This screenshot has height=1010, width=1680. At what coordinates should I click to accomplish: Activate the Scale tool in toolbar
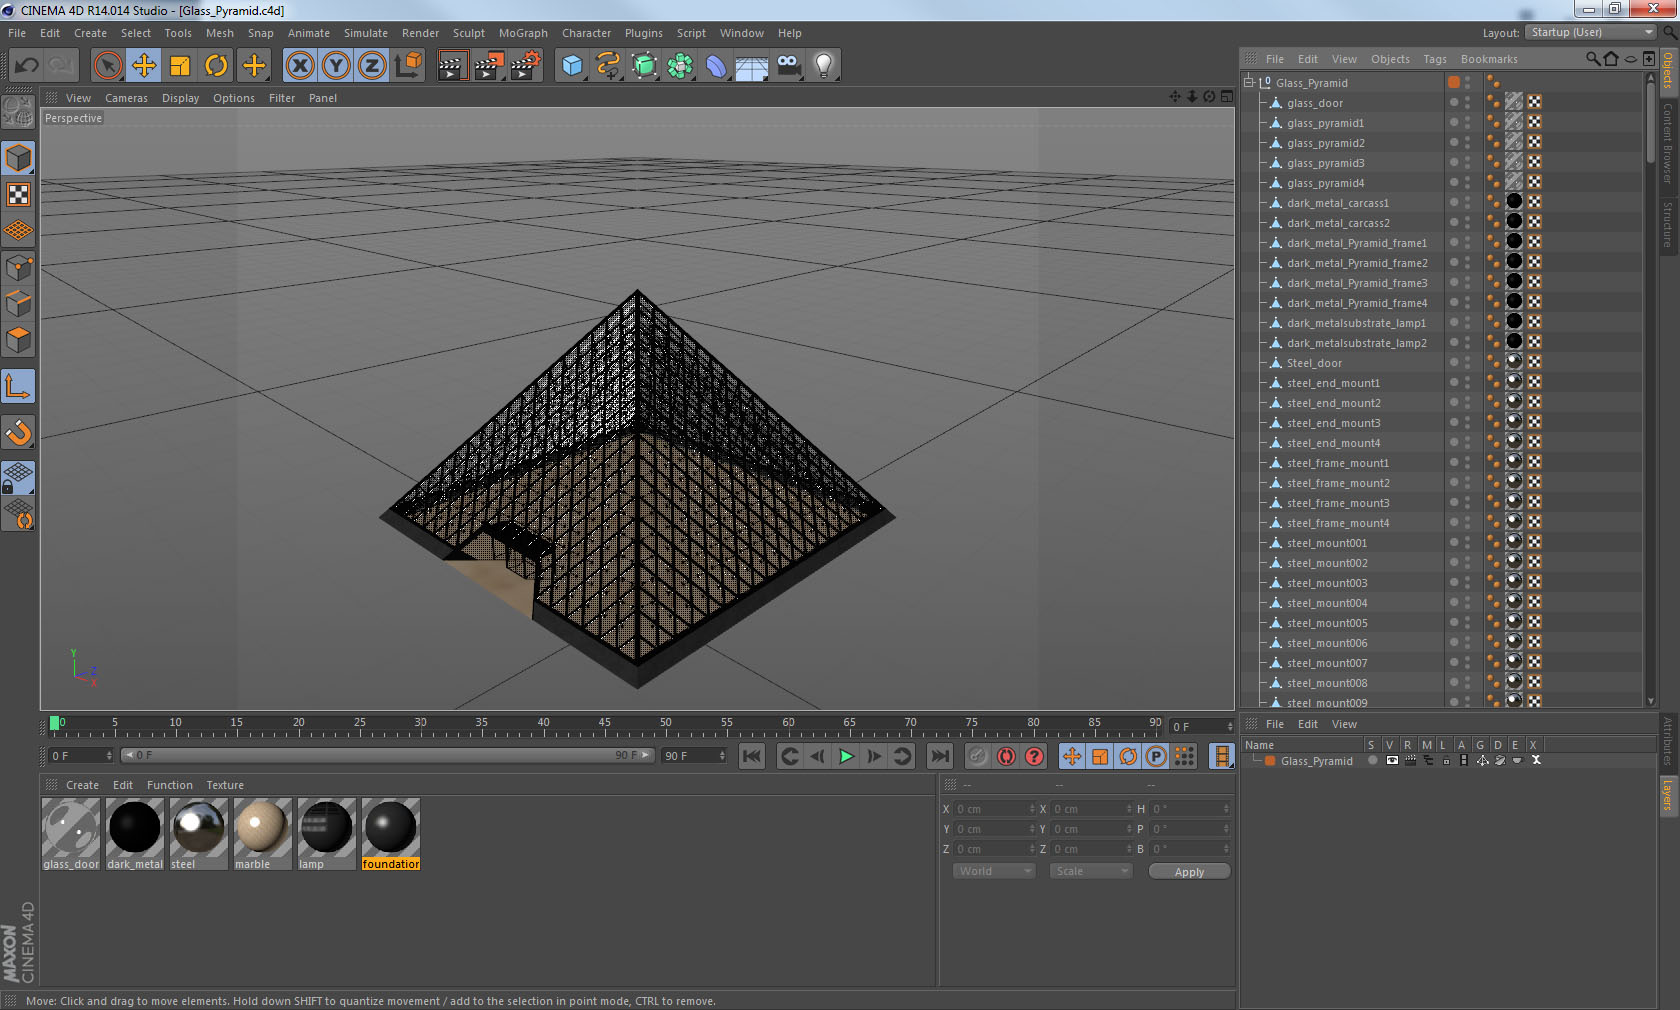coord(180,66)
